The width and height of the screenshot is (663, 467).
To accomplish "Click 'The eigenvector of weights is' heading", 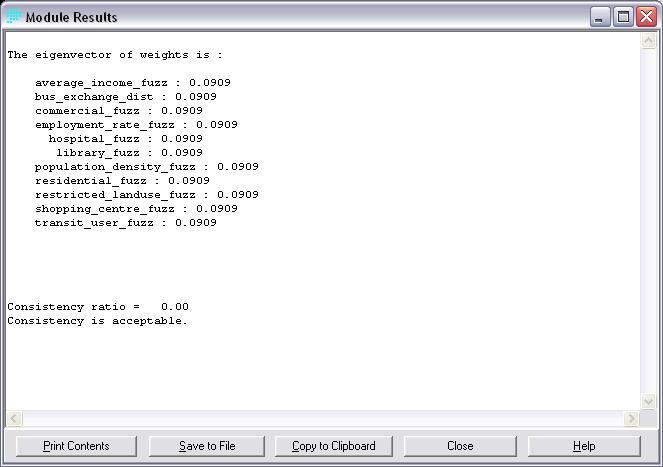I will pyautogui.click(x=115, y=55).
